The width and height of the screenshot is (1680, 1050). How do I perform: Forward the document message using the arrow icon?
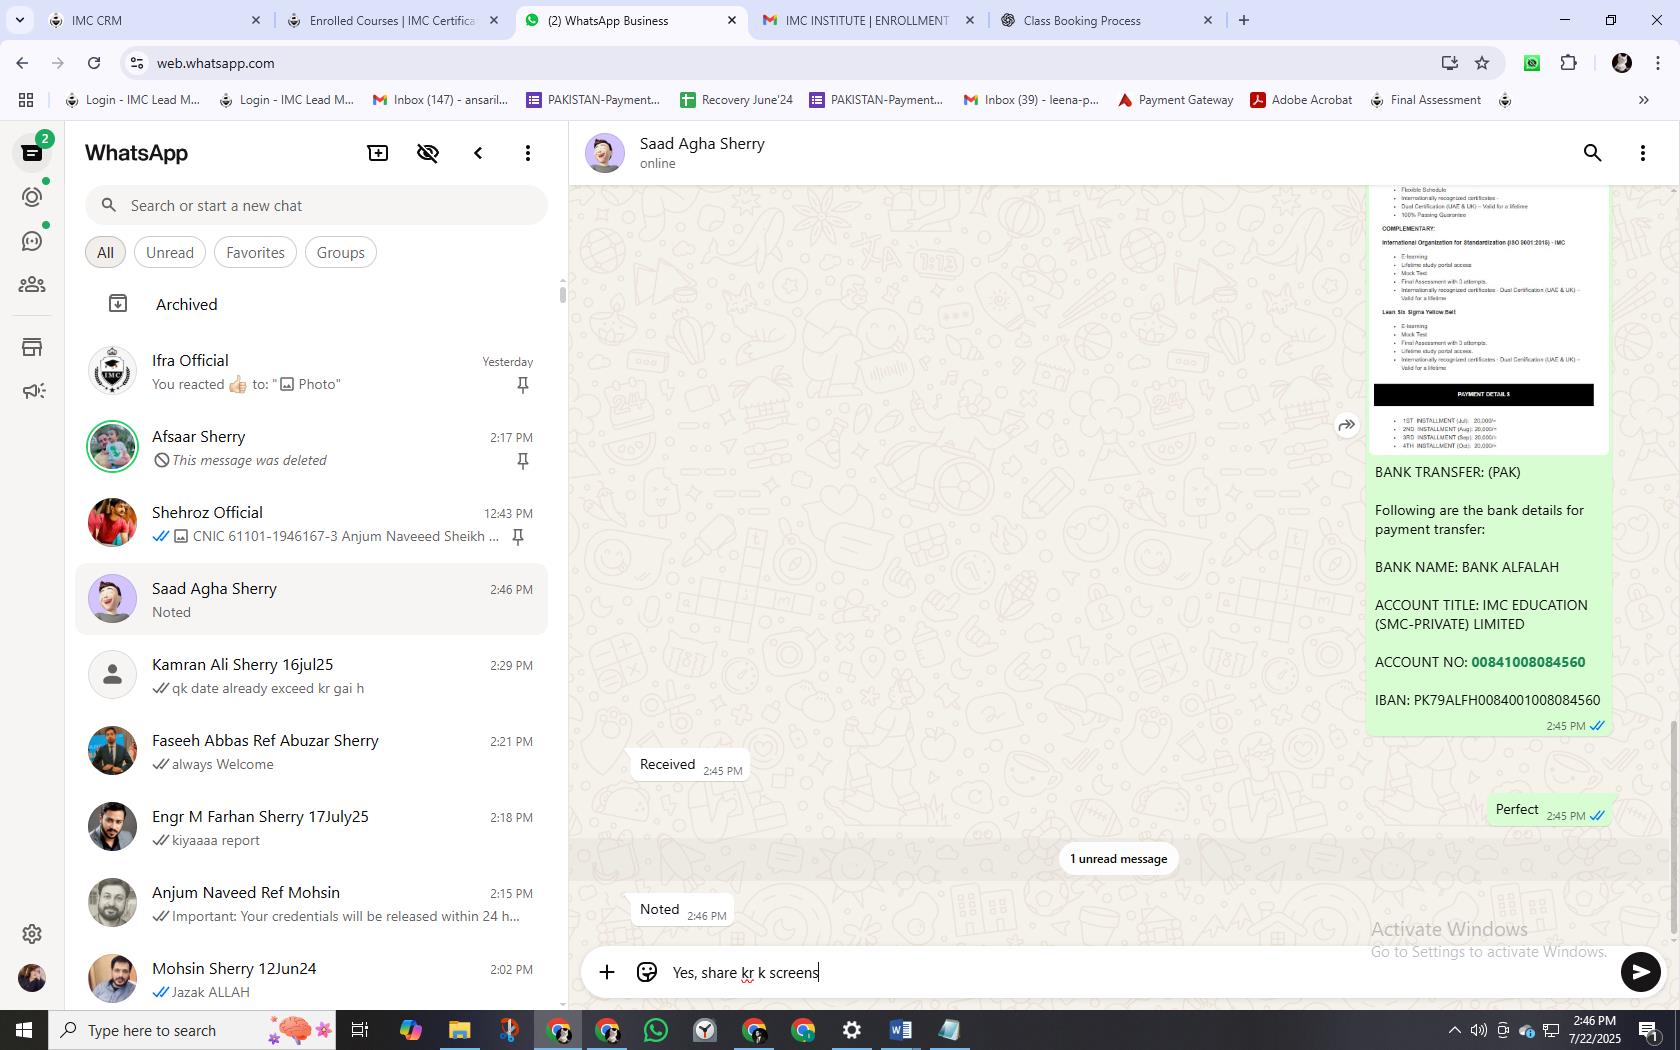click(1347, 425)
